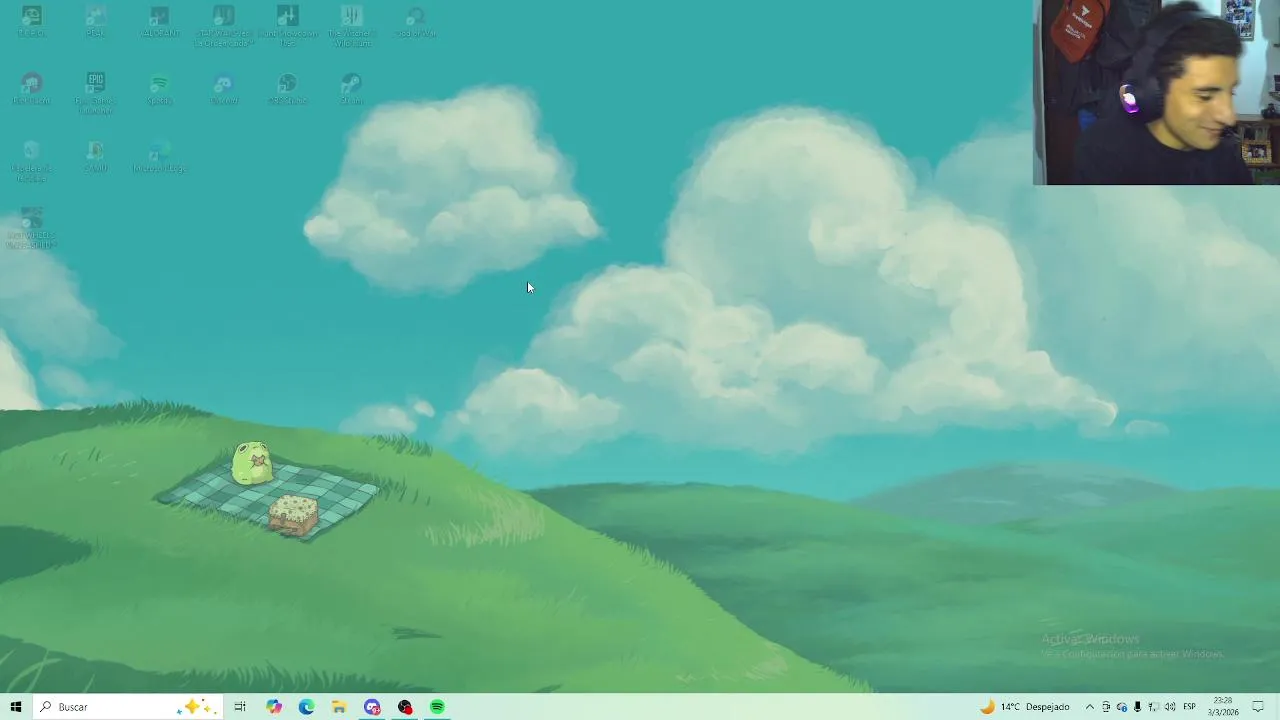Select the OBS Studio desktop shortcut
The image size is (1280, 720).
(x=287, y=90)
